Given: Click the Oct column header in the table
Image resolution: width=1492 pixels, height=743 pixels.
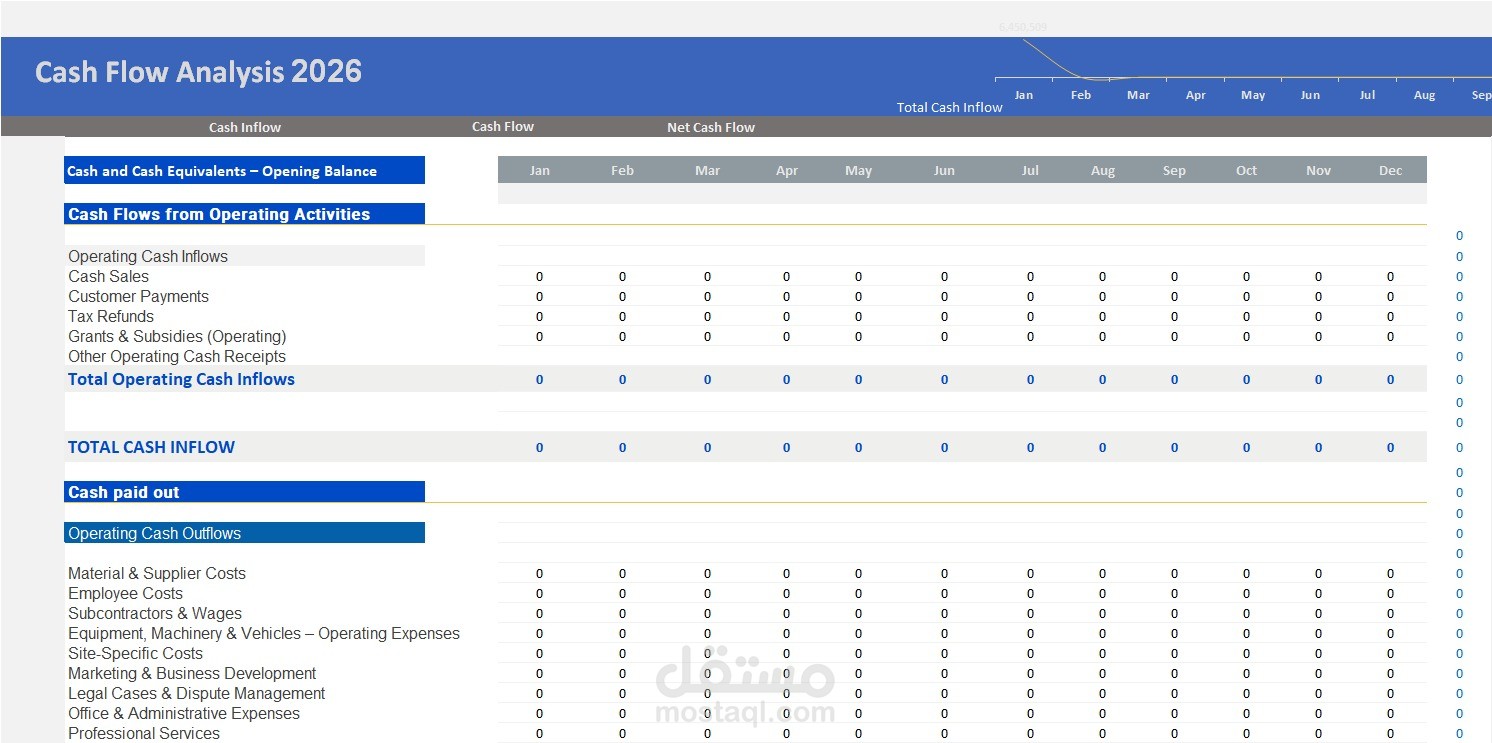Looking at the screenshot, I should (1246, 170).
